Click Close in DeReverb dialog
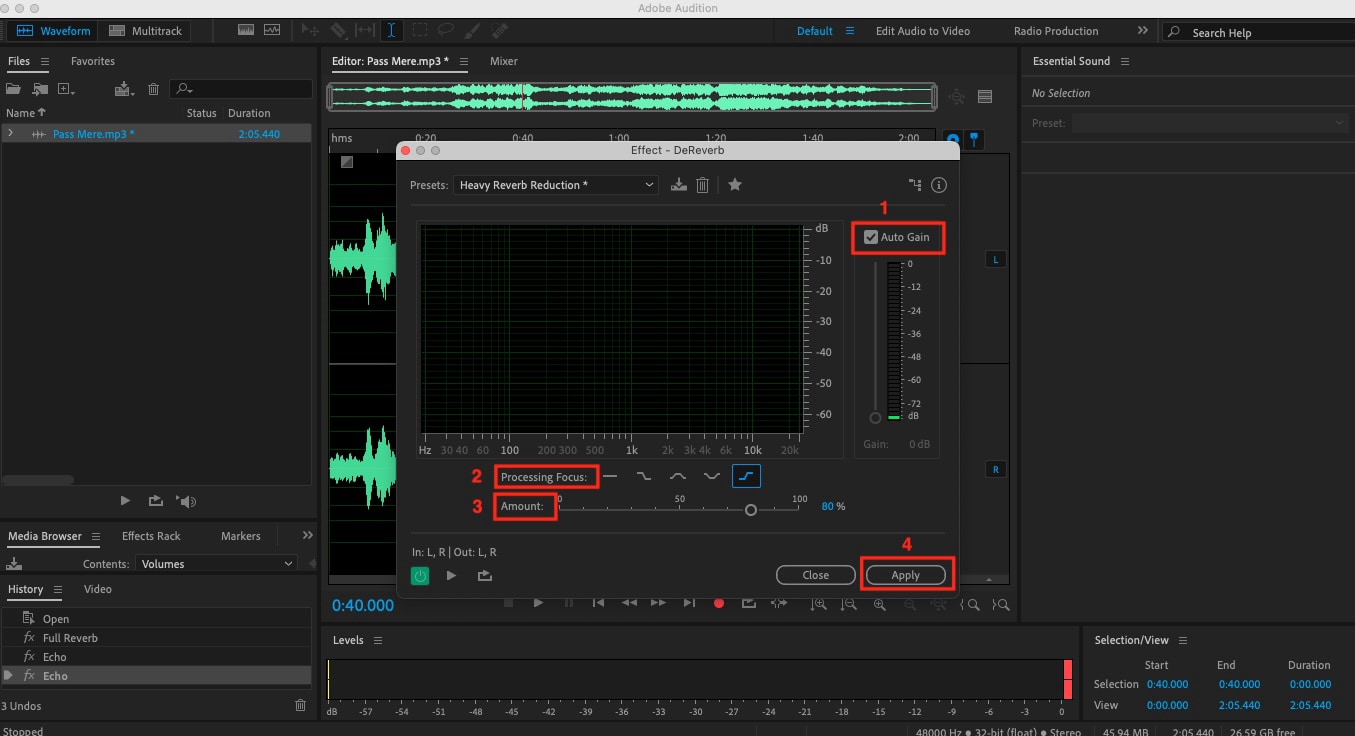Image resolution: width=1355 pixels, height=736 pixels. point(816,575)
